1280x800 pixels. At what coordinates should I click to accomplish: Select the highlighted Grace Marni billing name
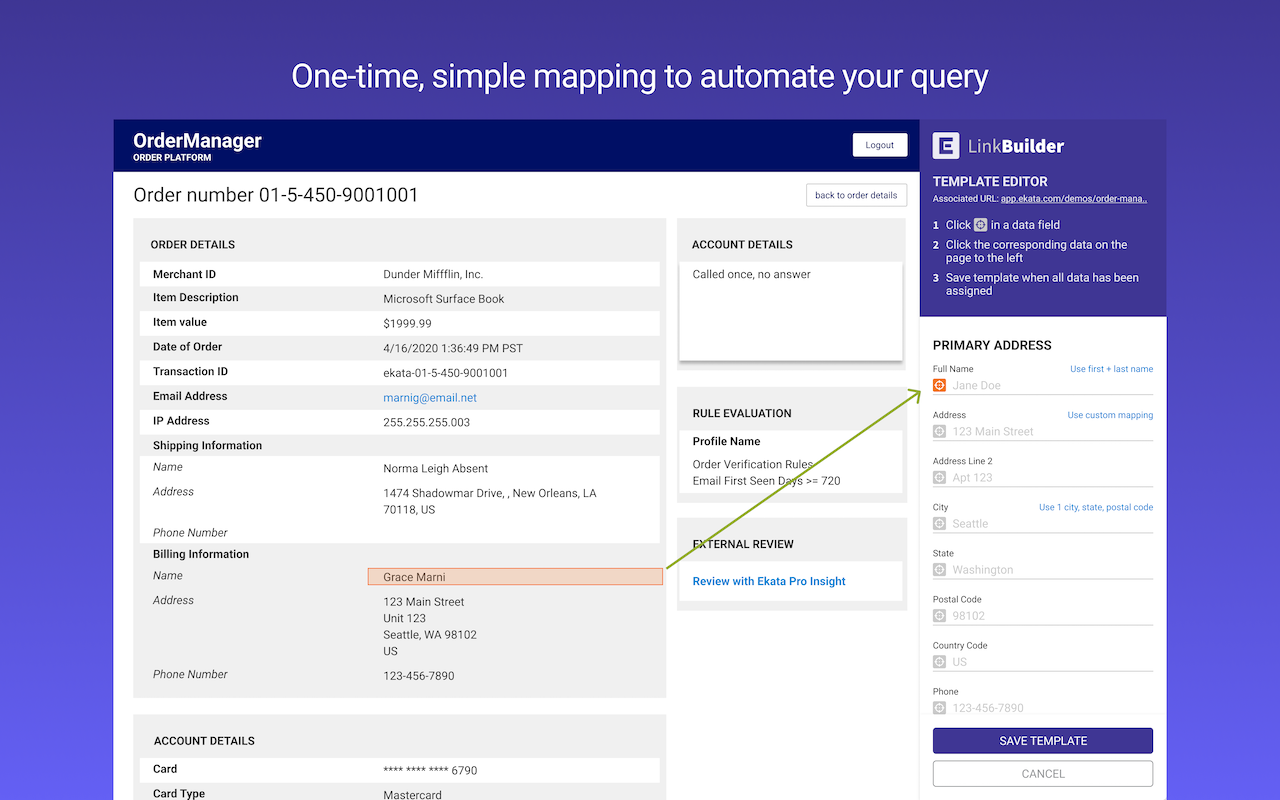pos(515,577)
